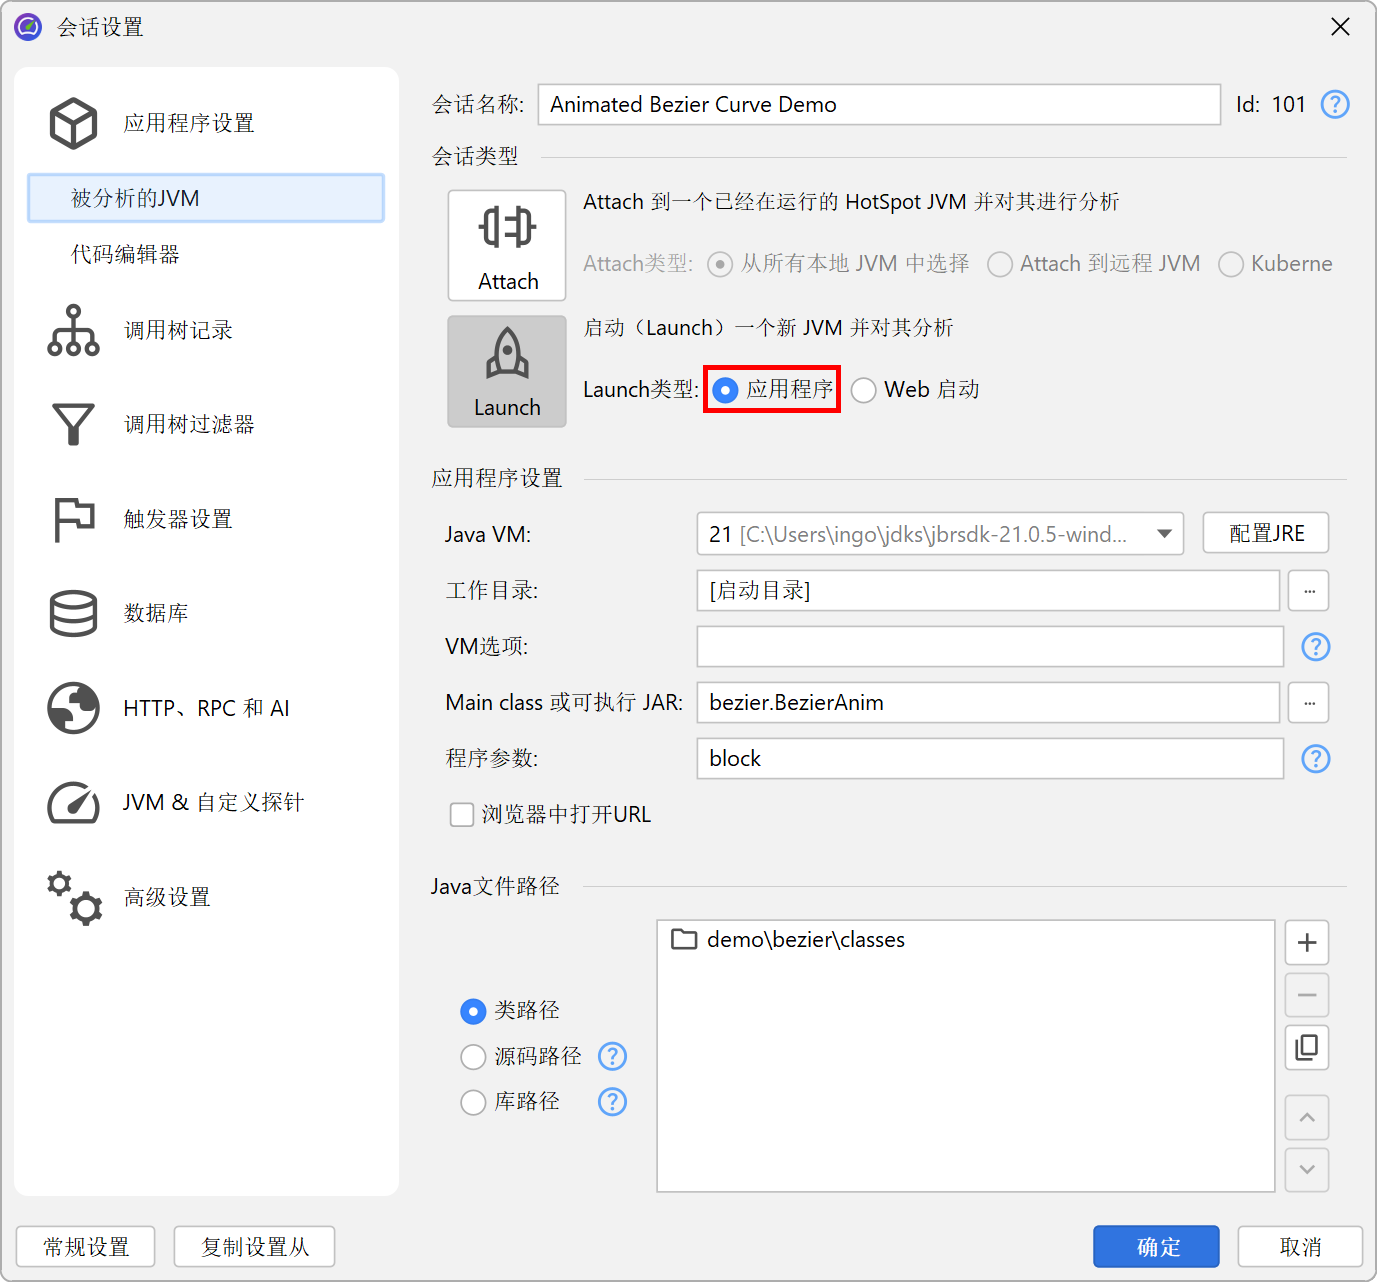This screenshot has height=1282, width=1377.
Task: Choose the 源码路径 radio option
Action: pos(473,1057)
